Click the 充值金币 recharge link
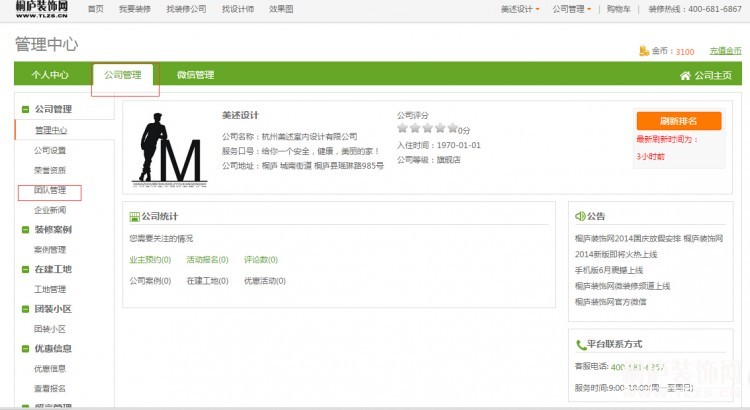 727,51
